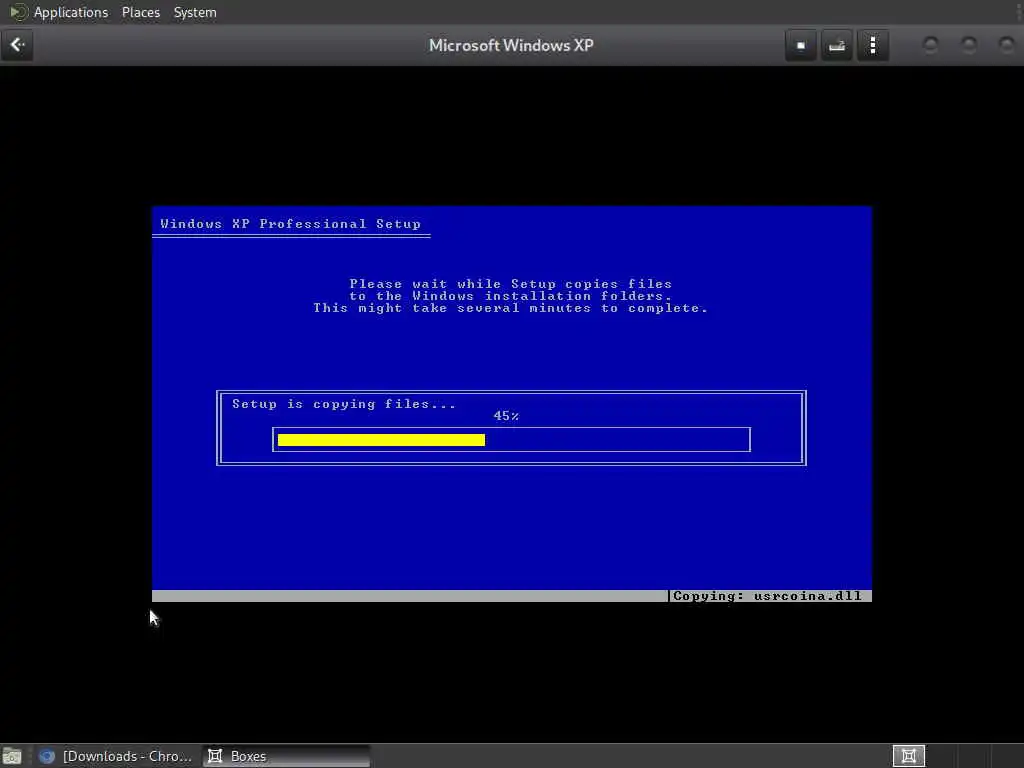The height and width of the screenshot is (768, 1024).
Task: Click the 'Microsoft Windows XP' window title
Action: coord(511,45)
